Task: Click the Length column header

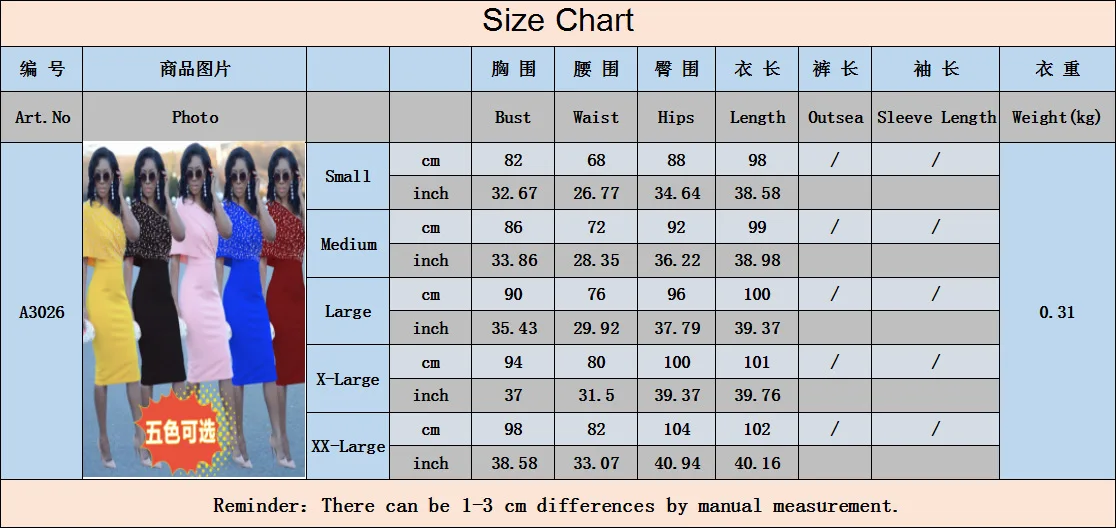Action: click(x=757, y=117)
